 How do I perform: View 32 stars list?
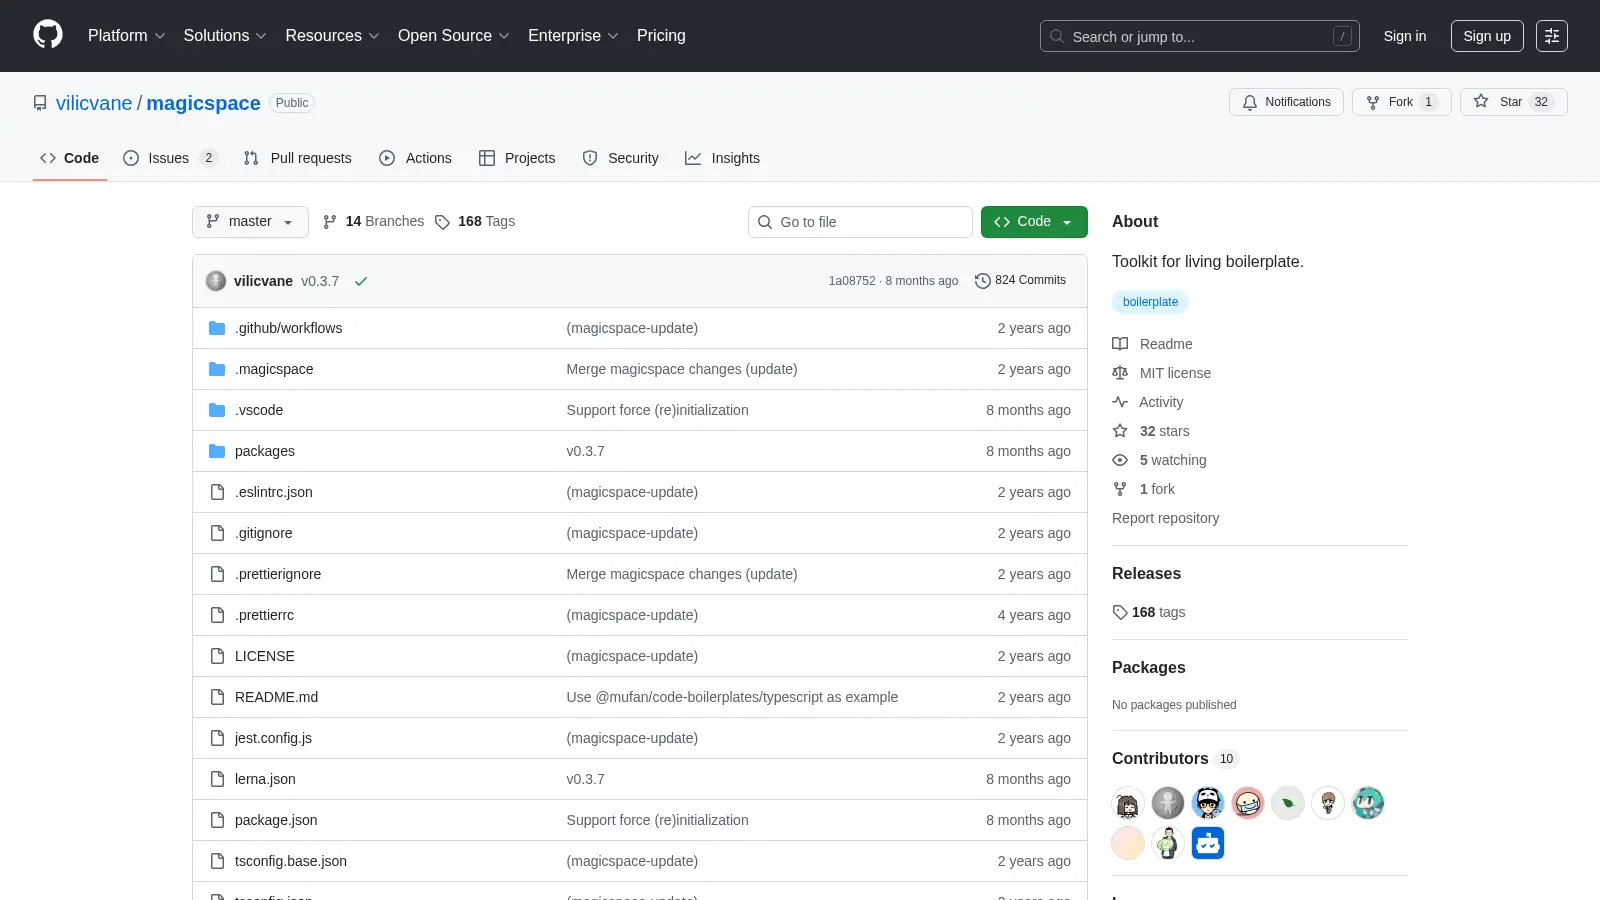click(x=1151, y=431)
